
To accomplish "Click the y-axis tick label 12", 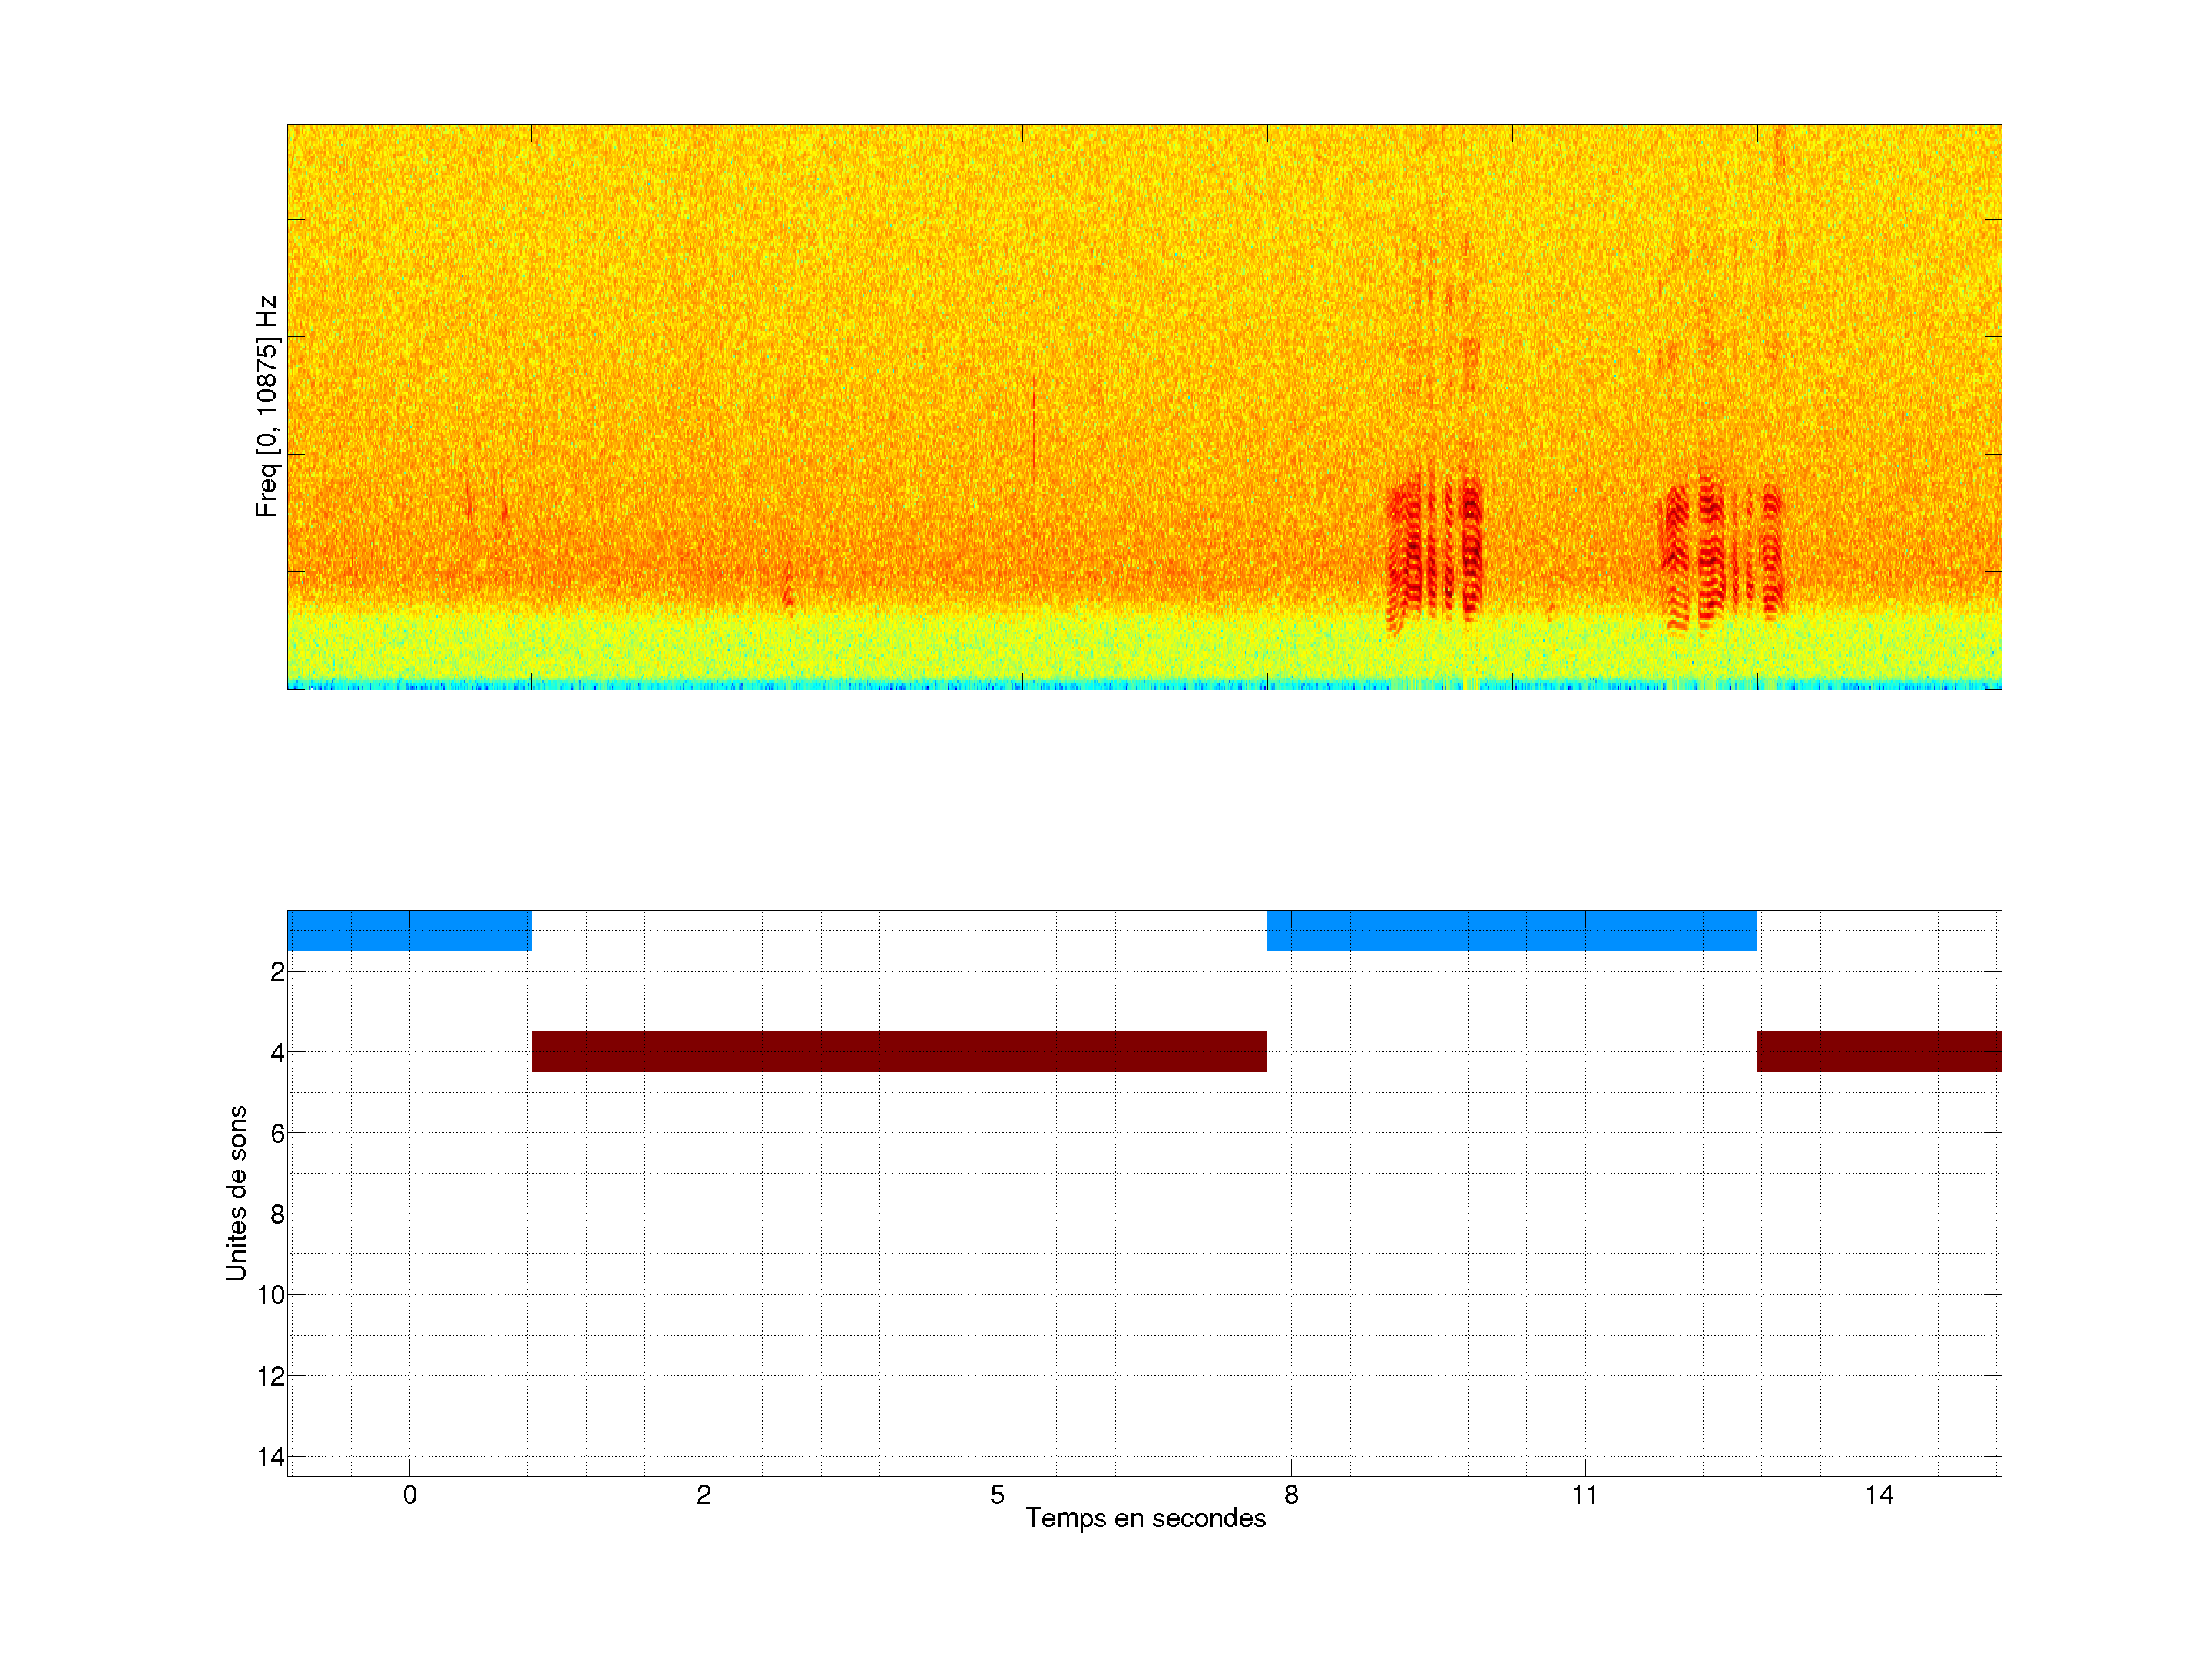I will point(271,1376).
